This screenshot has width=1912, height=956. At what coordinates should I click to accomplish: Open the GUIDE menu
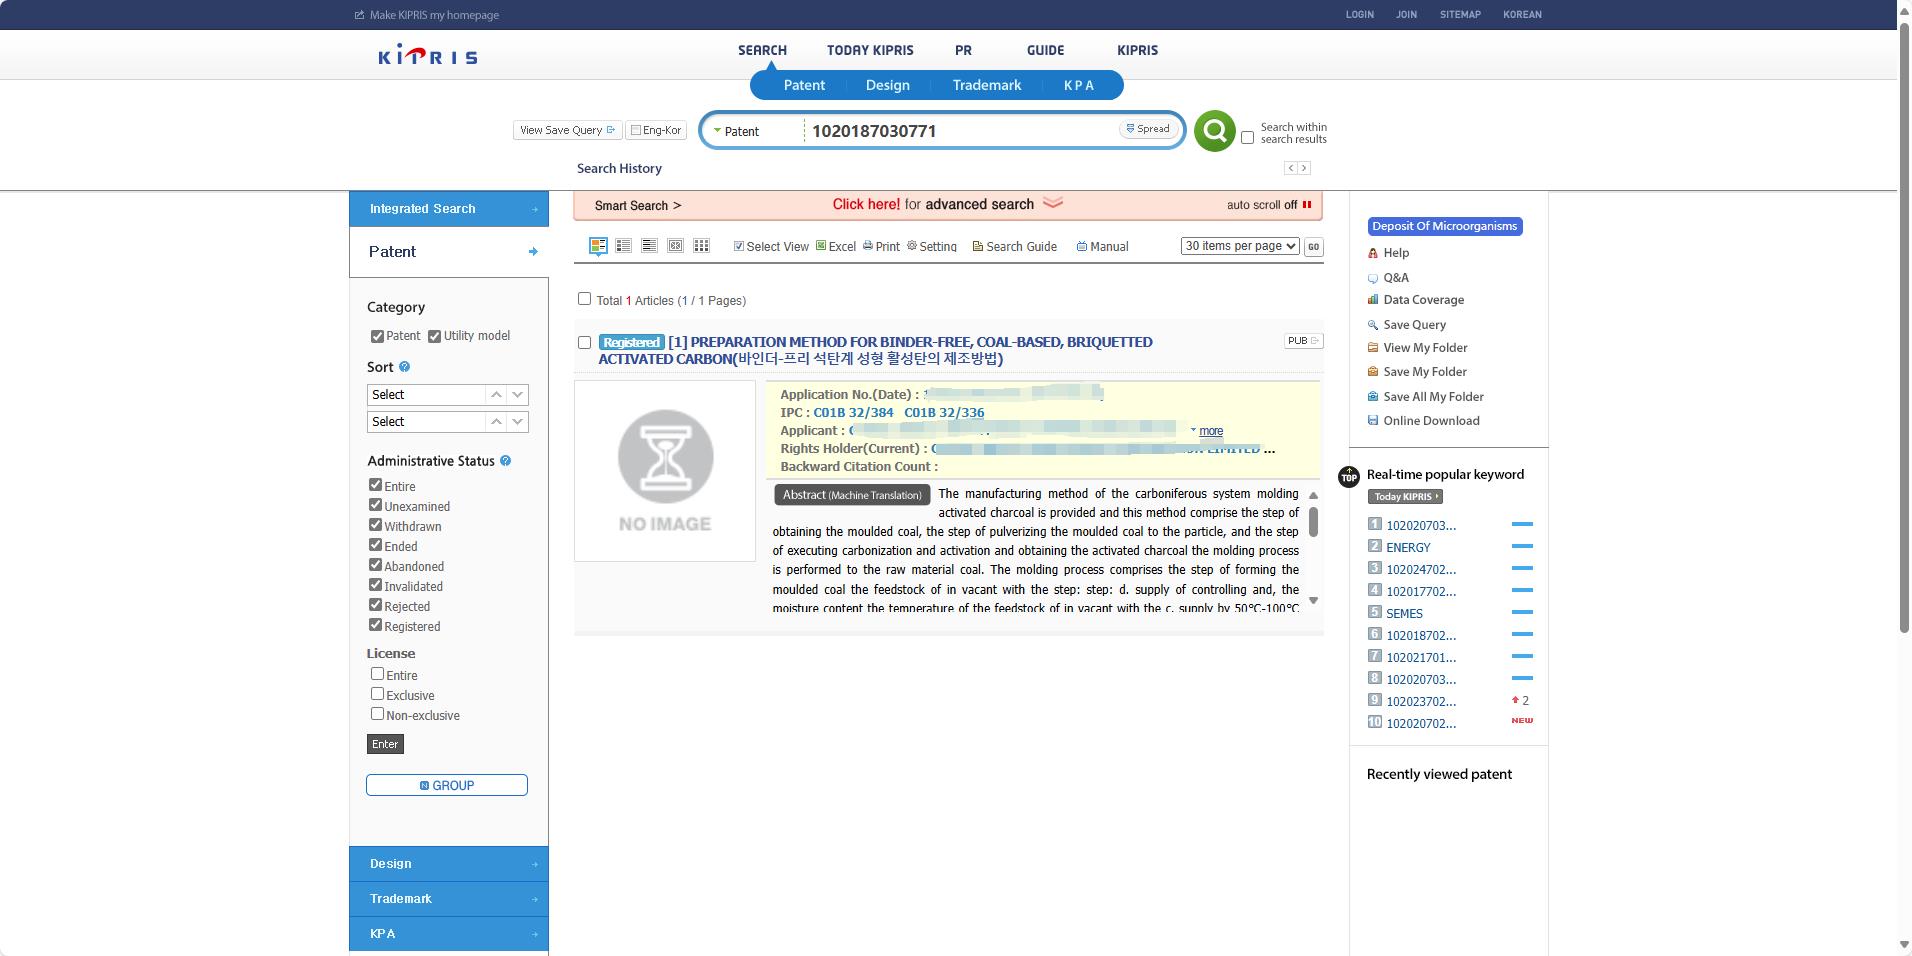click(1045, 50)
